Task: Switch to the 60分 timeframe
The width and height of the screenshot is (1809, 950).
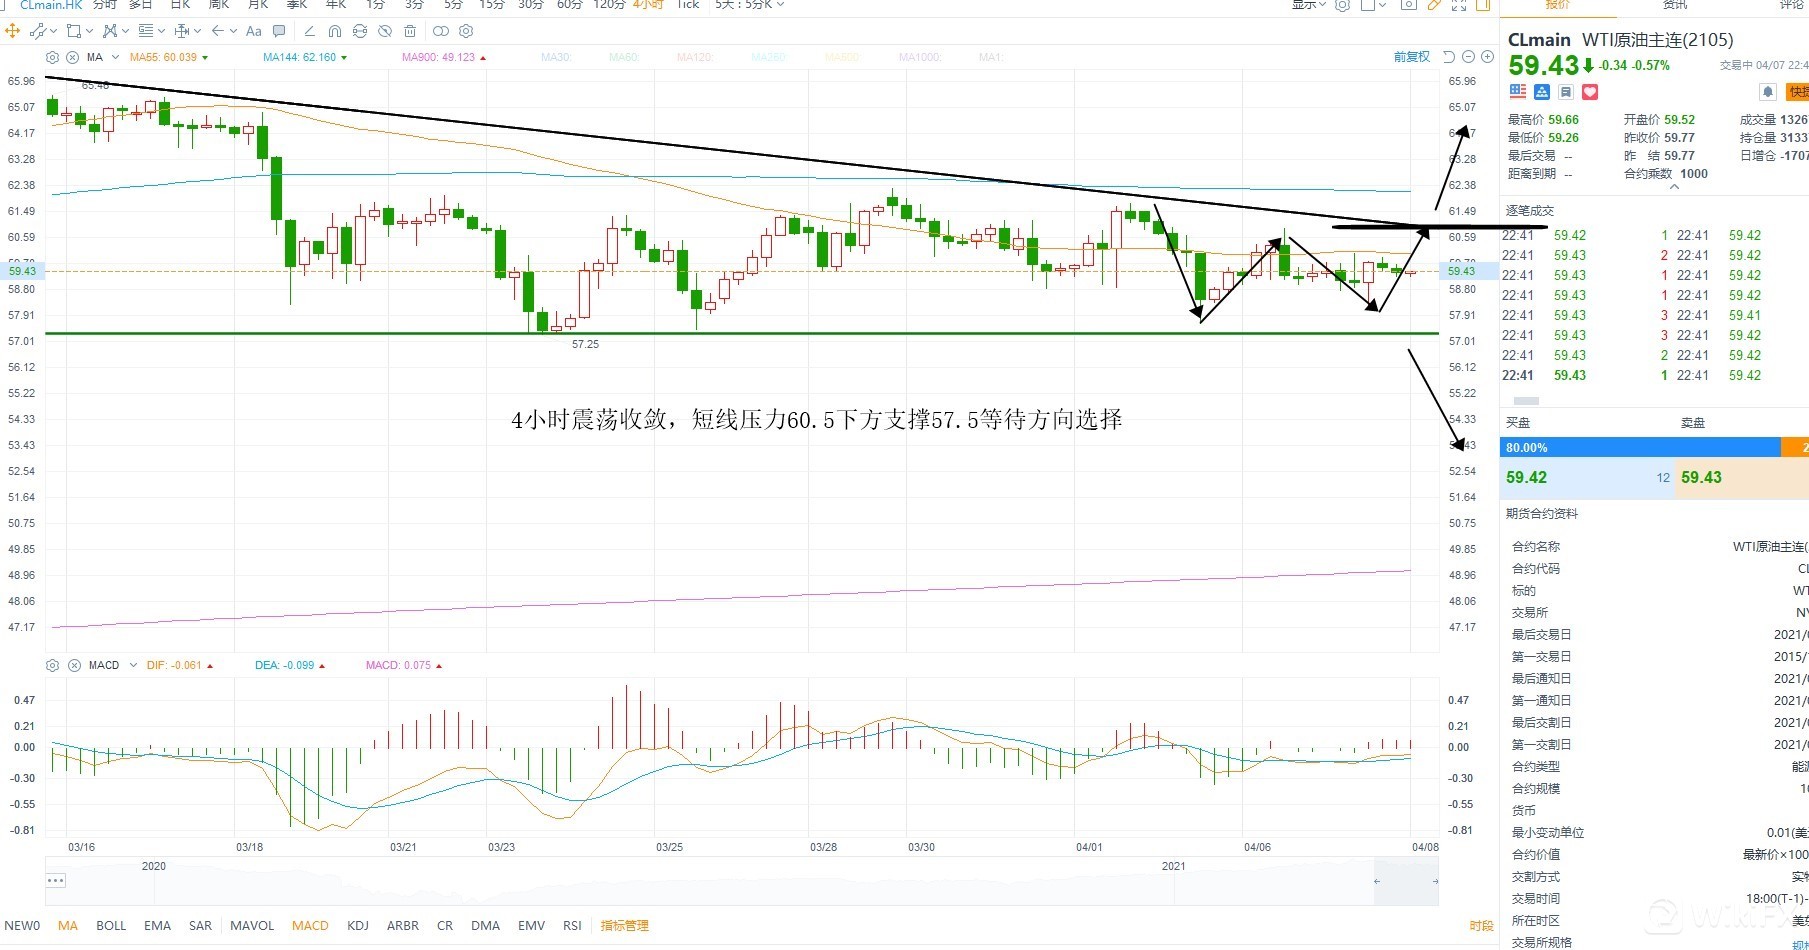Action: [569, 5]
